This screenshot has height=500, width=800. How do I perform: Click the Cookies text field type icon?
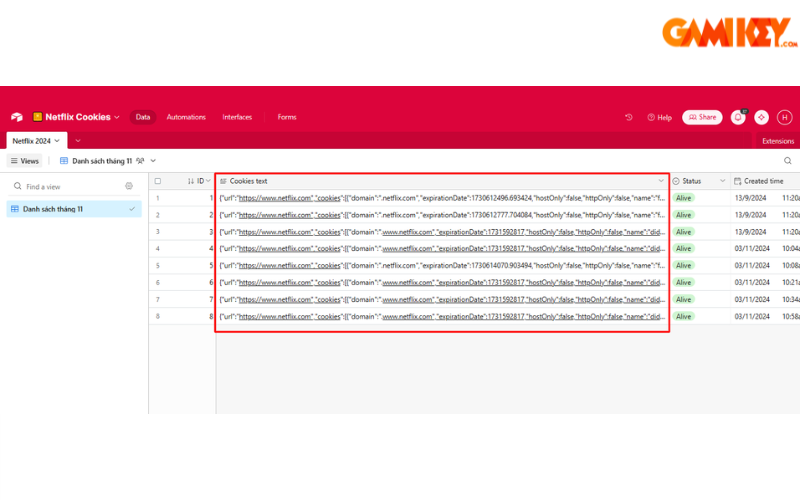(223, 181)
